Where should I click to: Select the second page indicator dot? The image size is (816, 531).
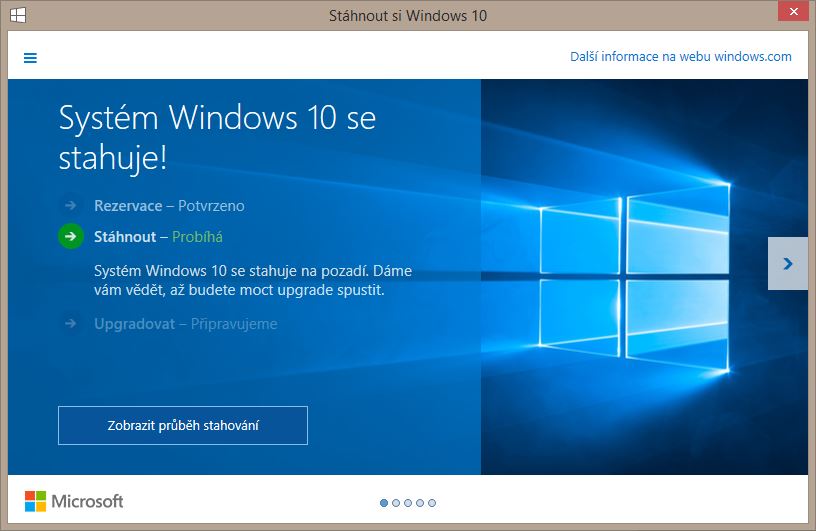(x=396, y=503)
